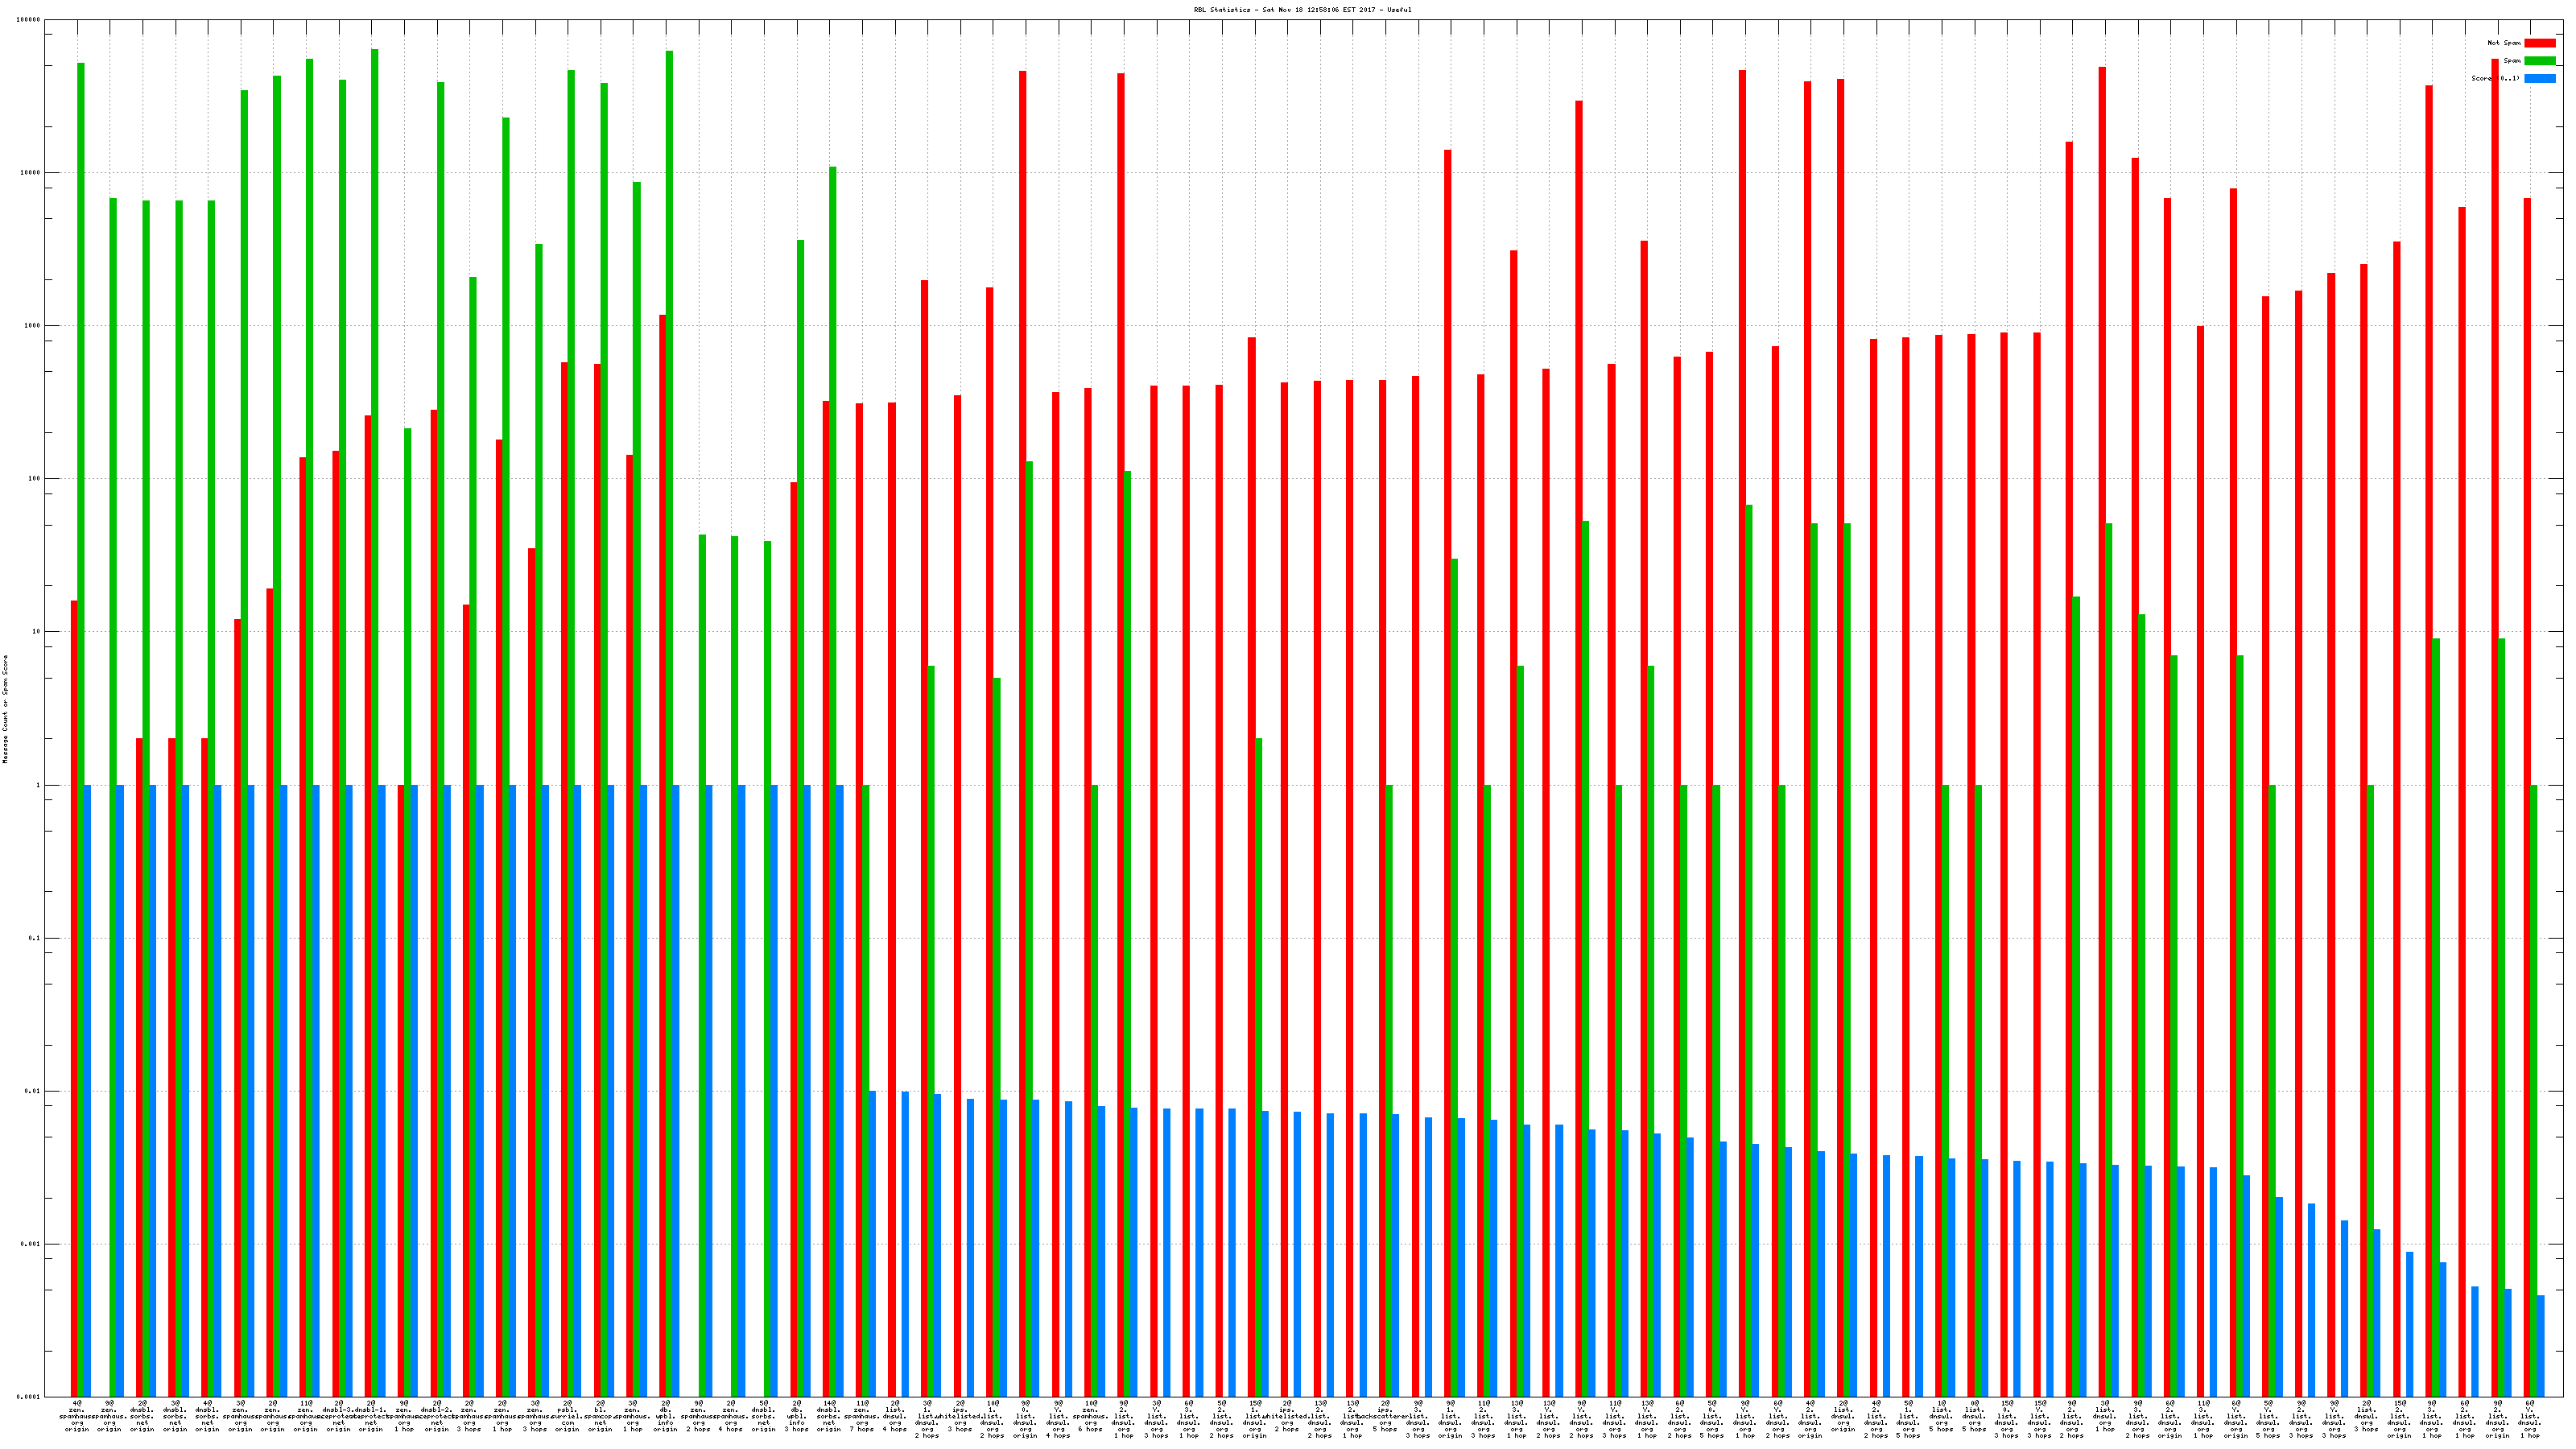Click the psbl.surriel.com origin axis label

tap(567, 1416)
